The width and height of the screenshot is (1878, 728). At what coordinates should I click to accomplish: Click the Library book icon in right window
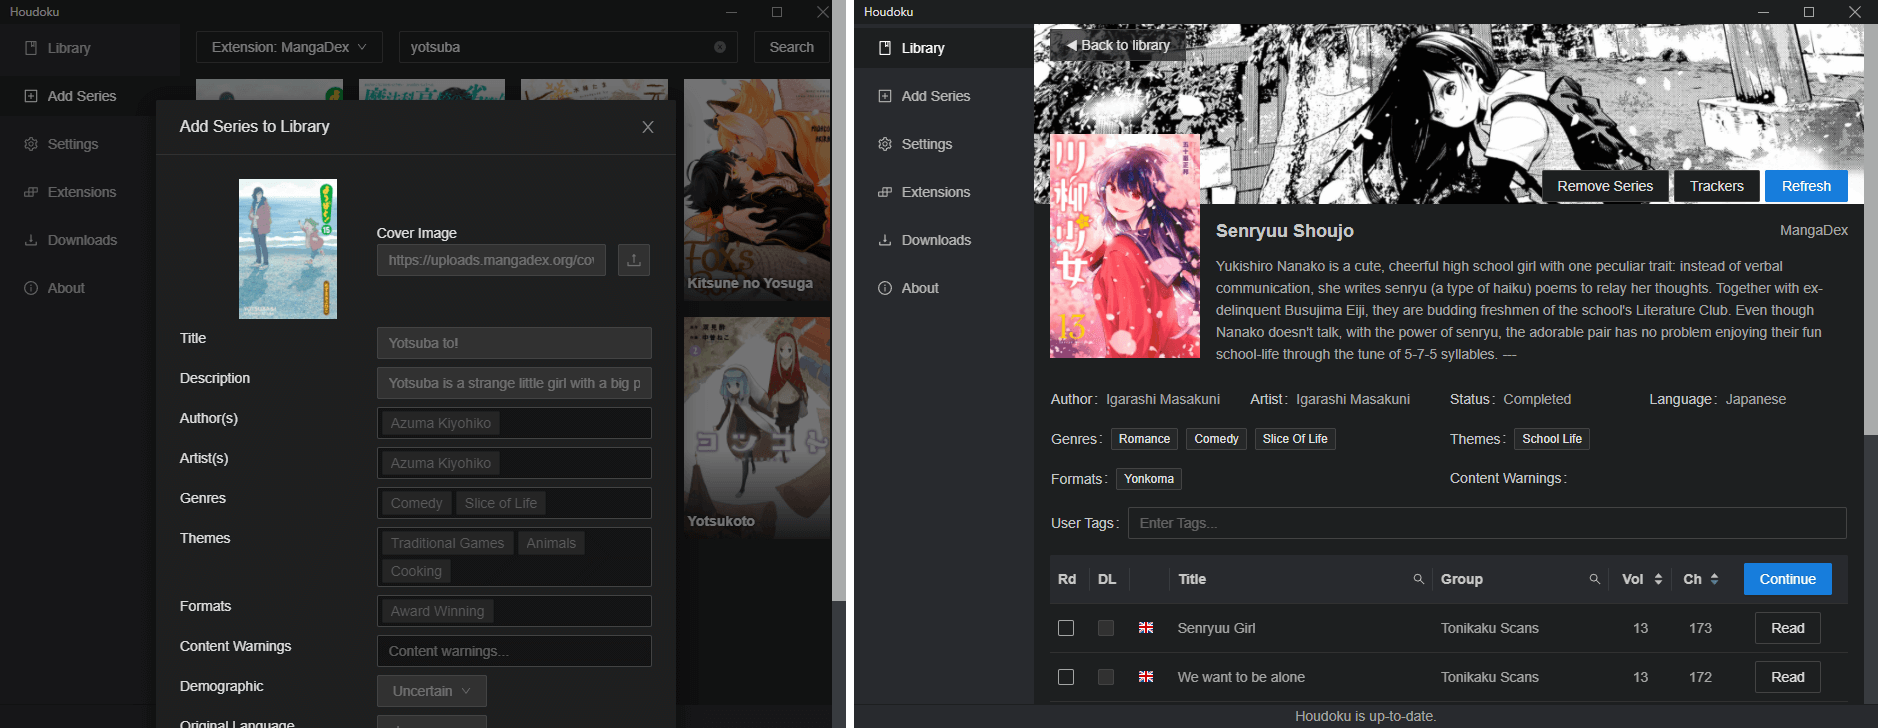(x=885, y=48)
